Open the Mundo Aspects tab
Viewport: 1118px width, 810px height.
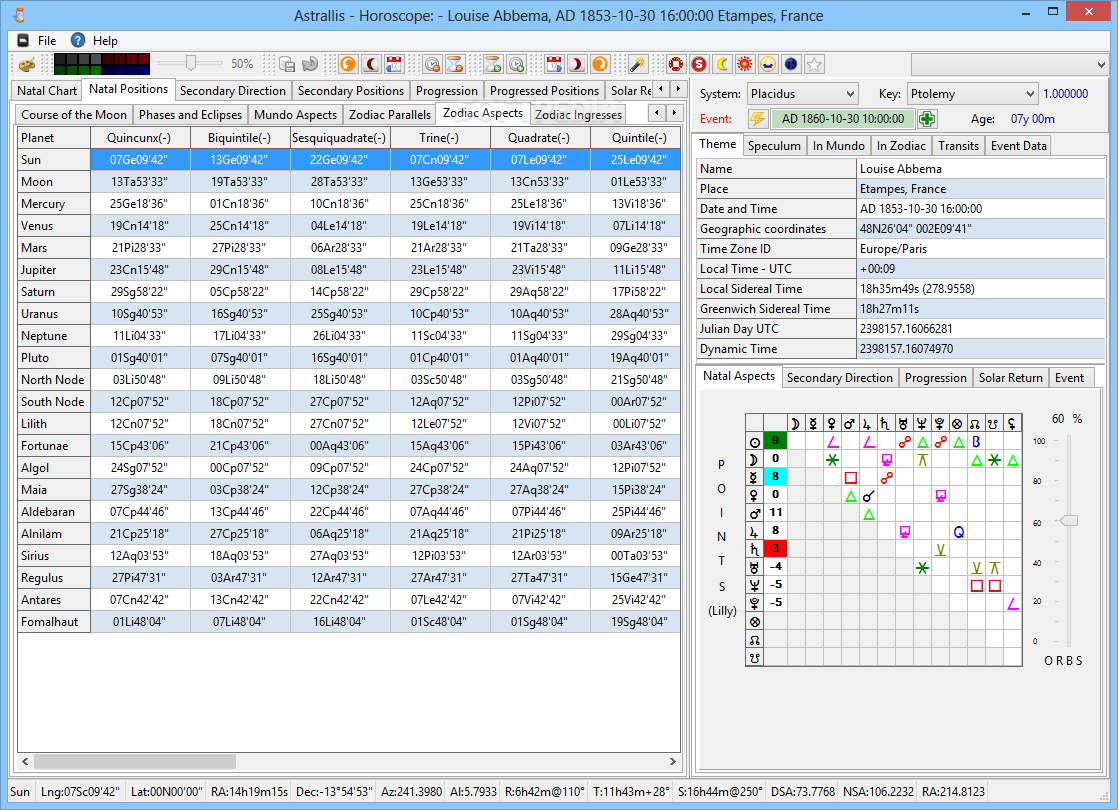pos(295,115)
